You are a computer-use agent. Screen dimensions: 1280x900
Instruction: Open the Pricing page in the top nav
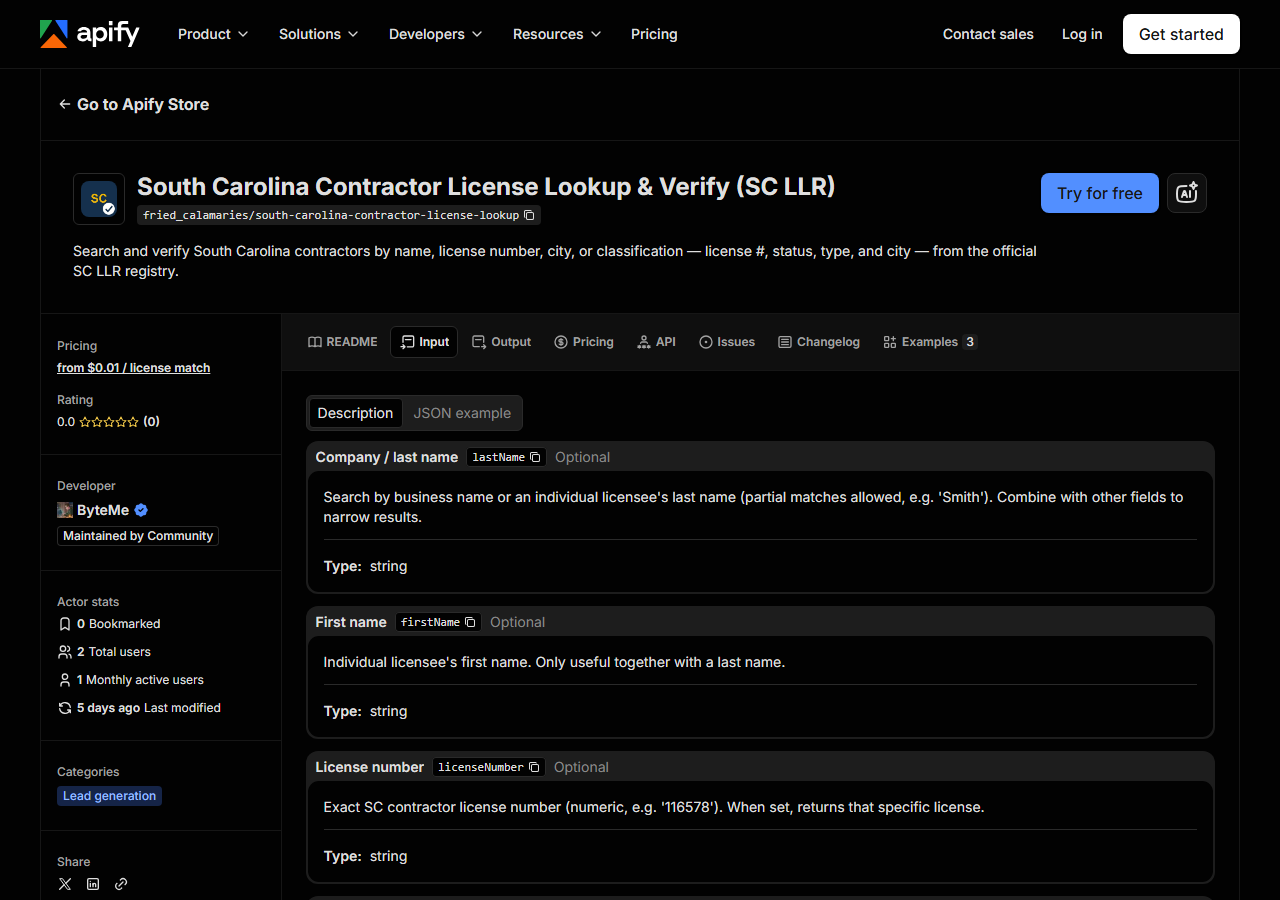[654, 34]
